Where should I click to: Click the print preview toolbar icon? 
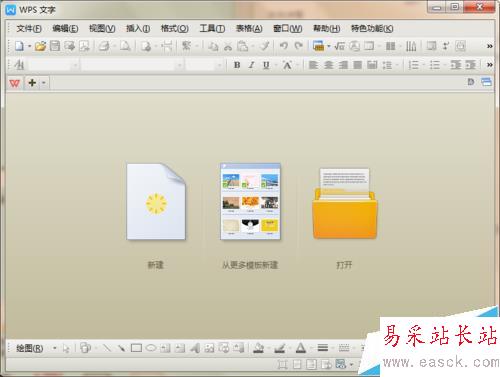[x=125, y=46]
